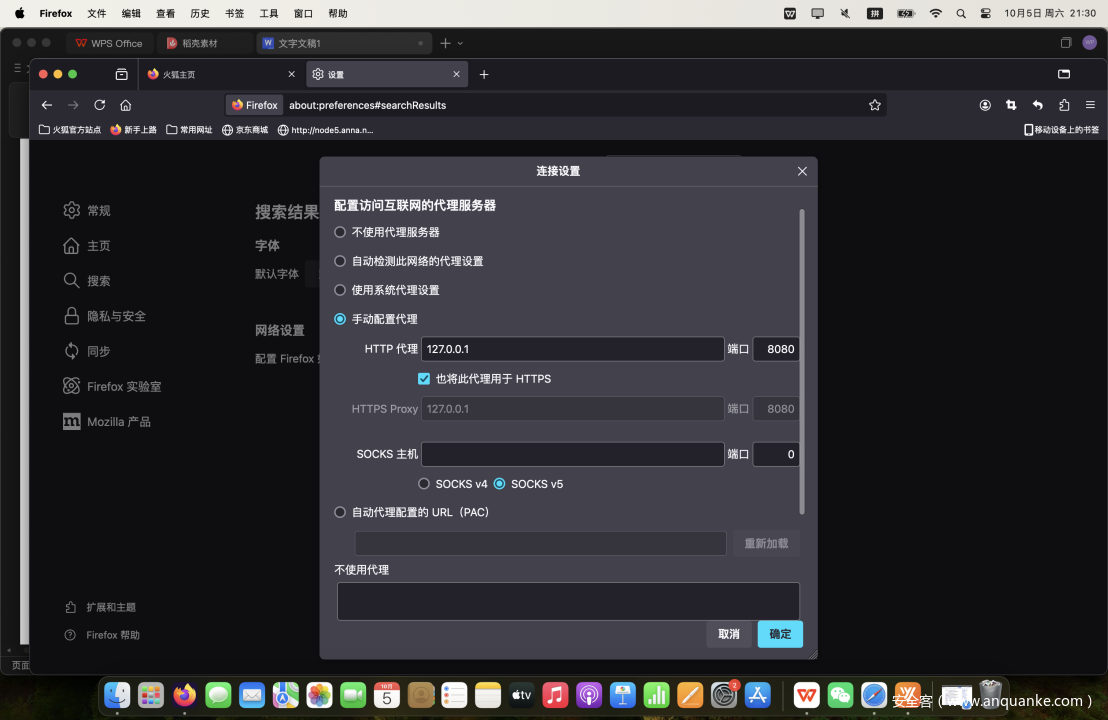Open 隐私与安全 in settings sidebar
The width and height of the screenshot is (1108, 720).
(116, 316)
